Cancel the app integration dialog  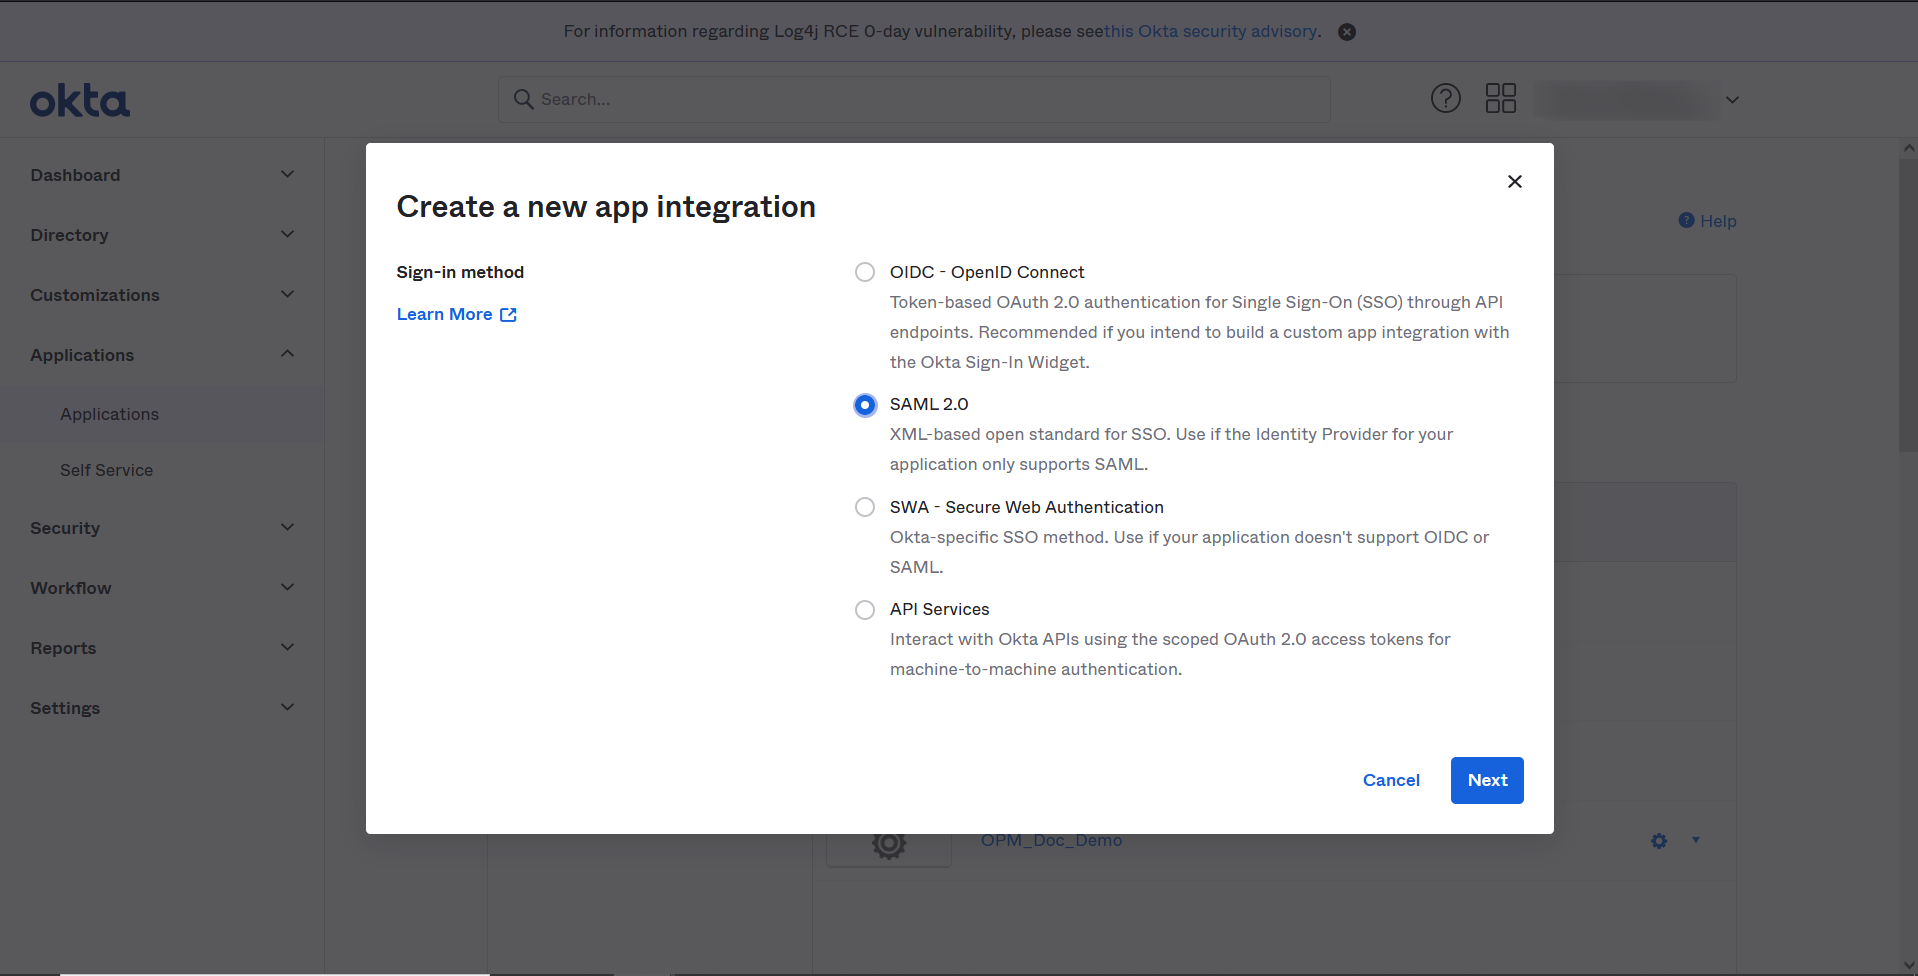(1390, 780)
